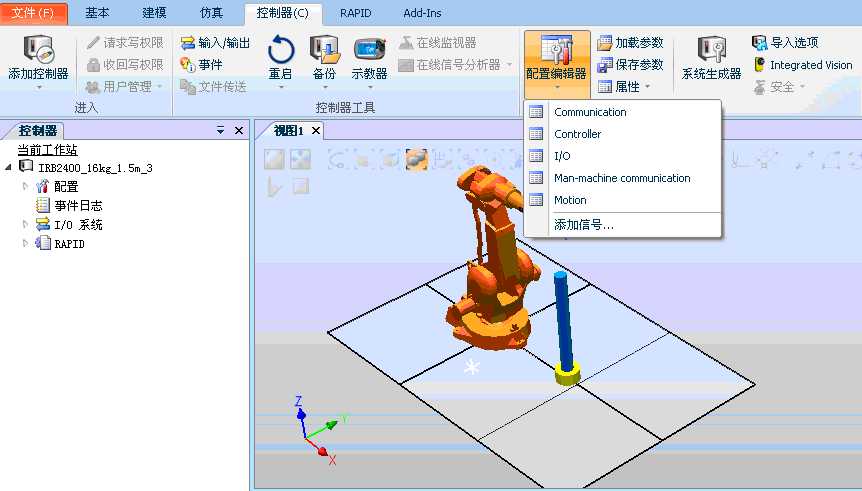Click the 配置编辑器 icon
Viewport: 862px width, 491px height.
tap(556, 49)
